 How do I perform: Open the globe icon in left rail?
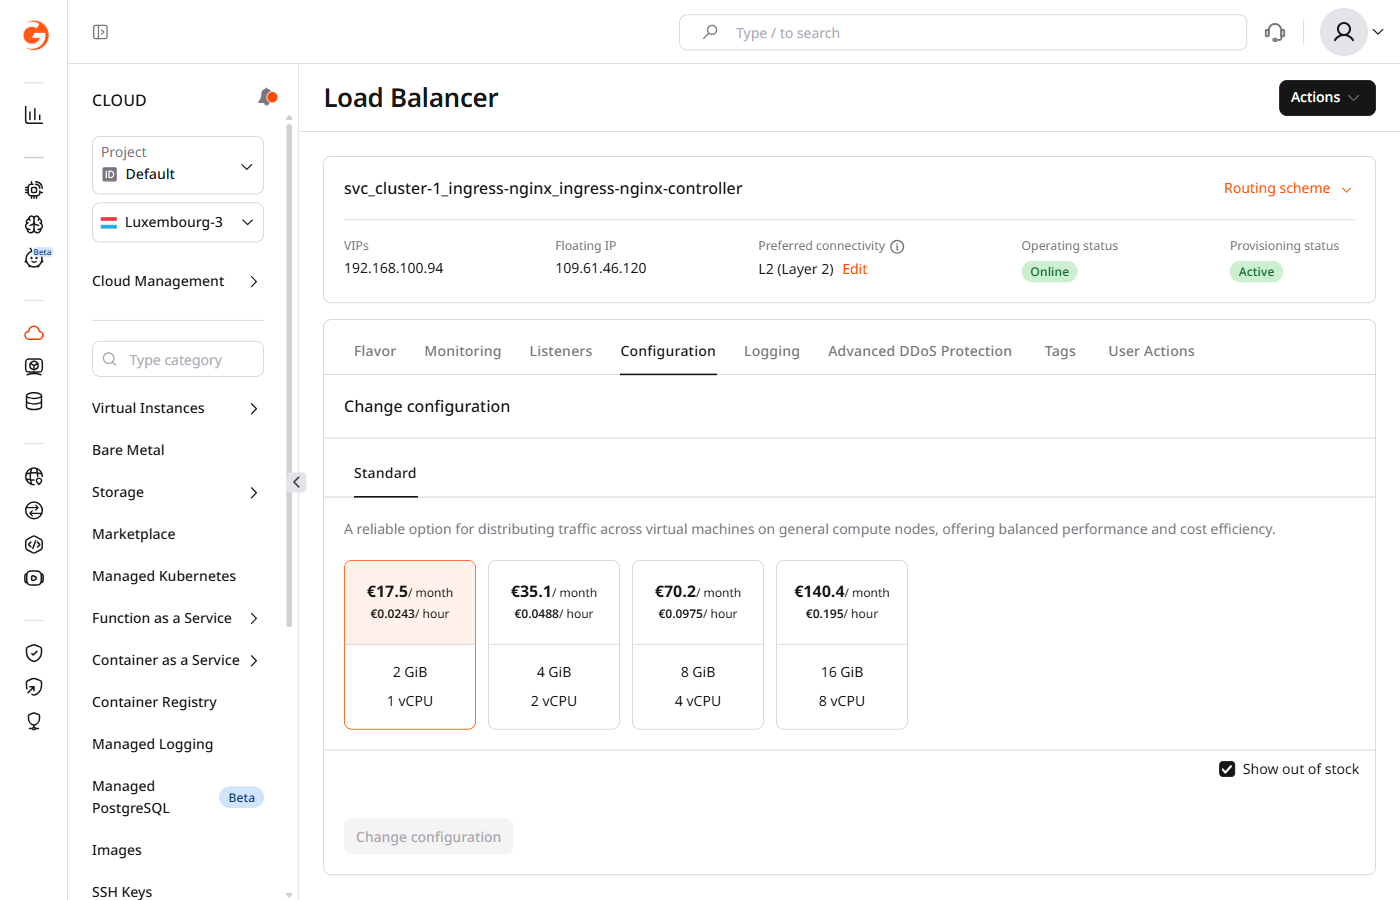(34, 476)
